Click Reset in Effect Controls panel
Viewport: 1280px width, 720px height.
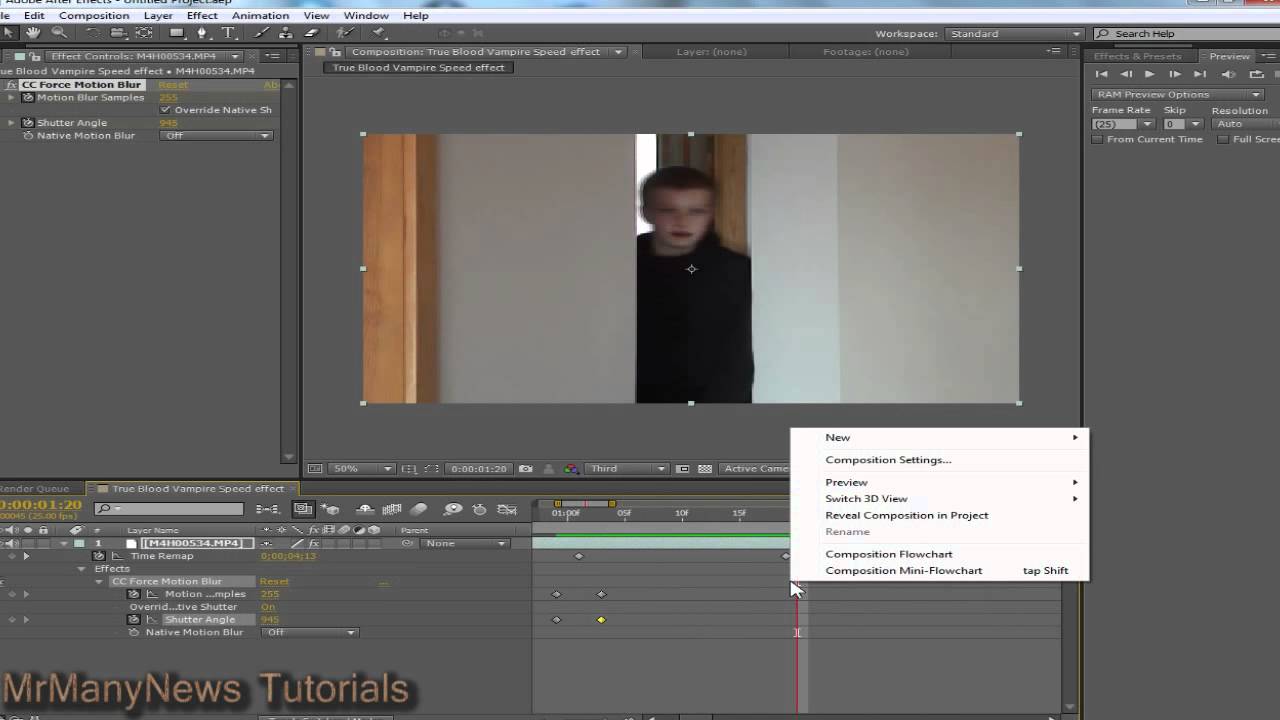173,85
